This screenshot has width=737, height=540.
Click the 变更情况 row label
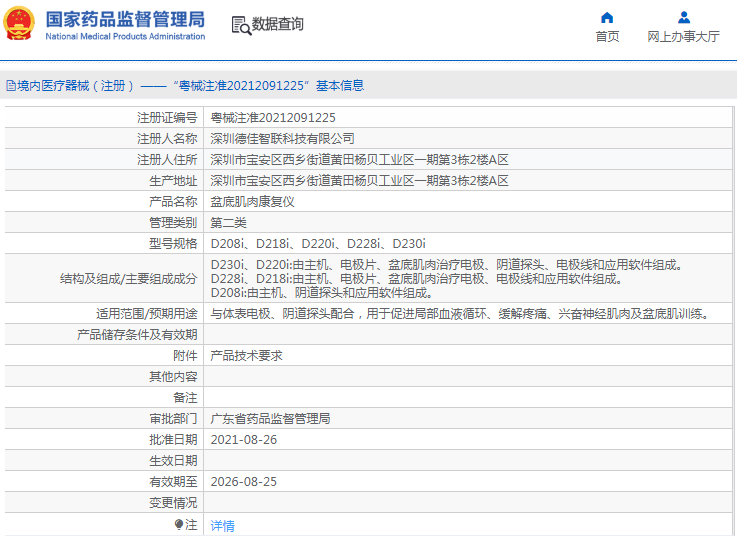(x=173, y=503)
